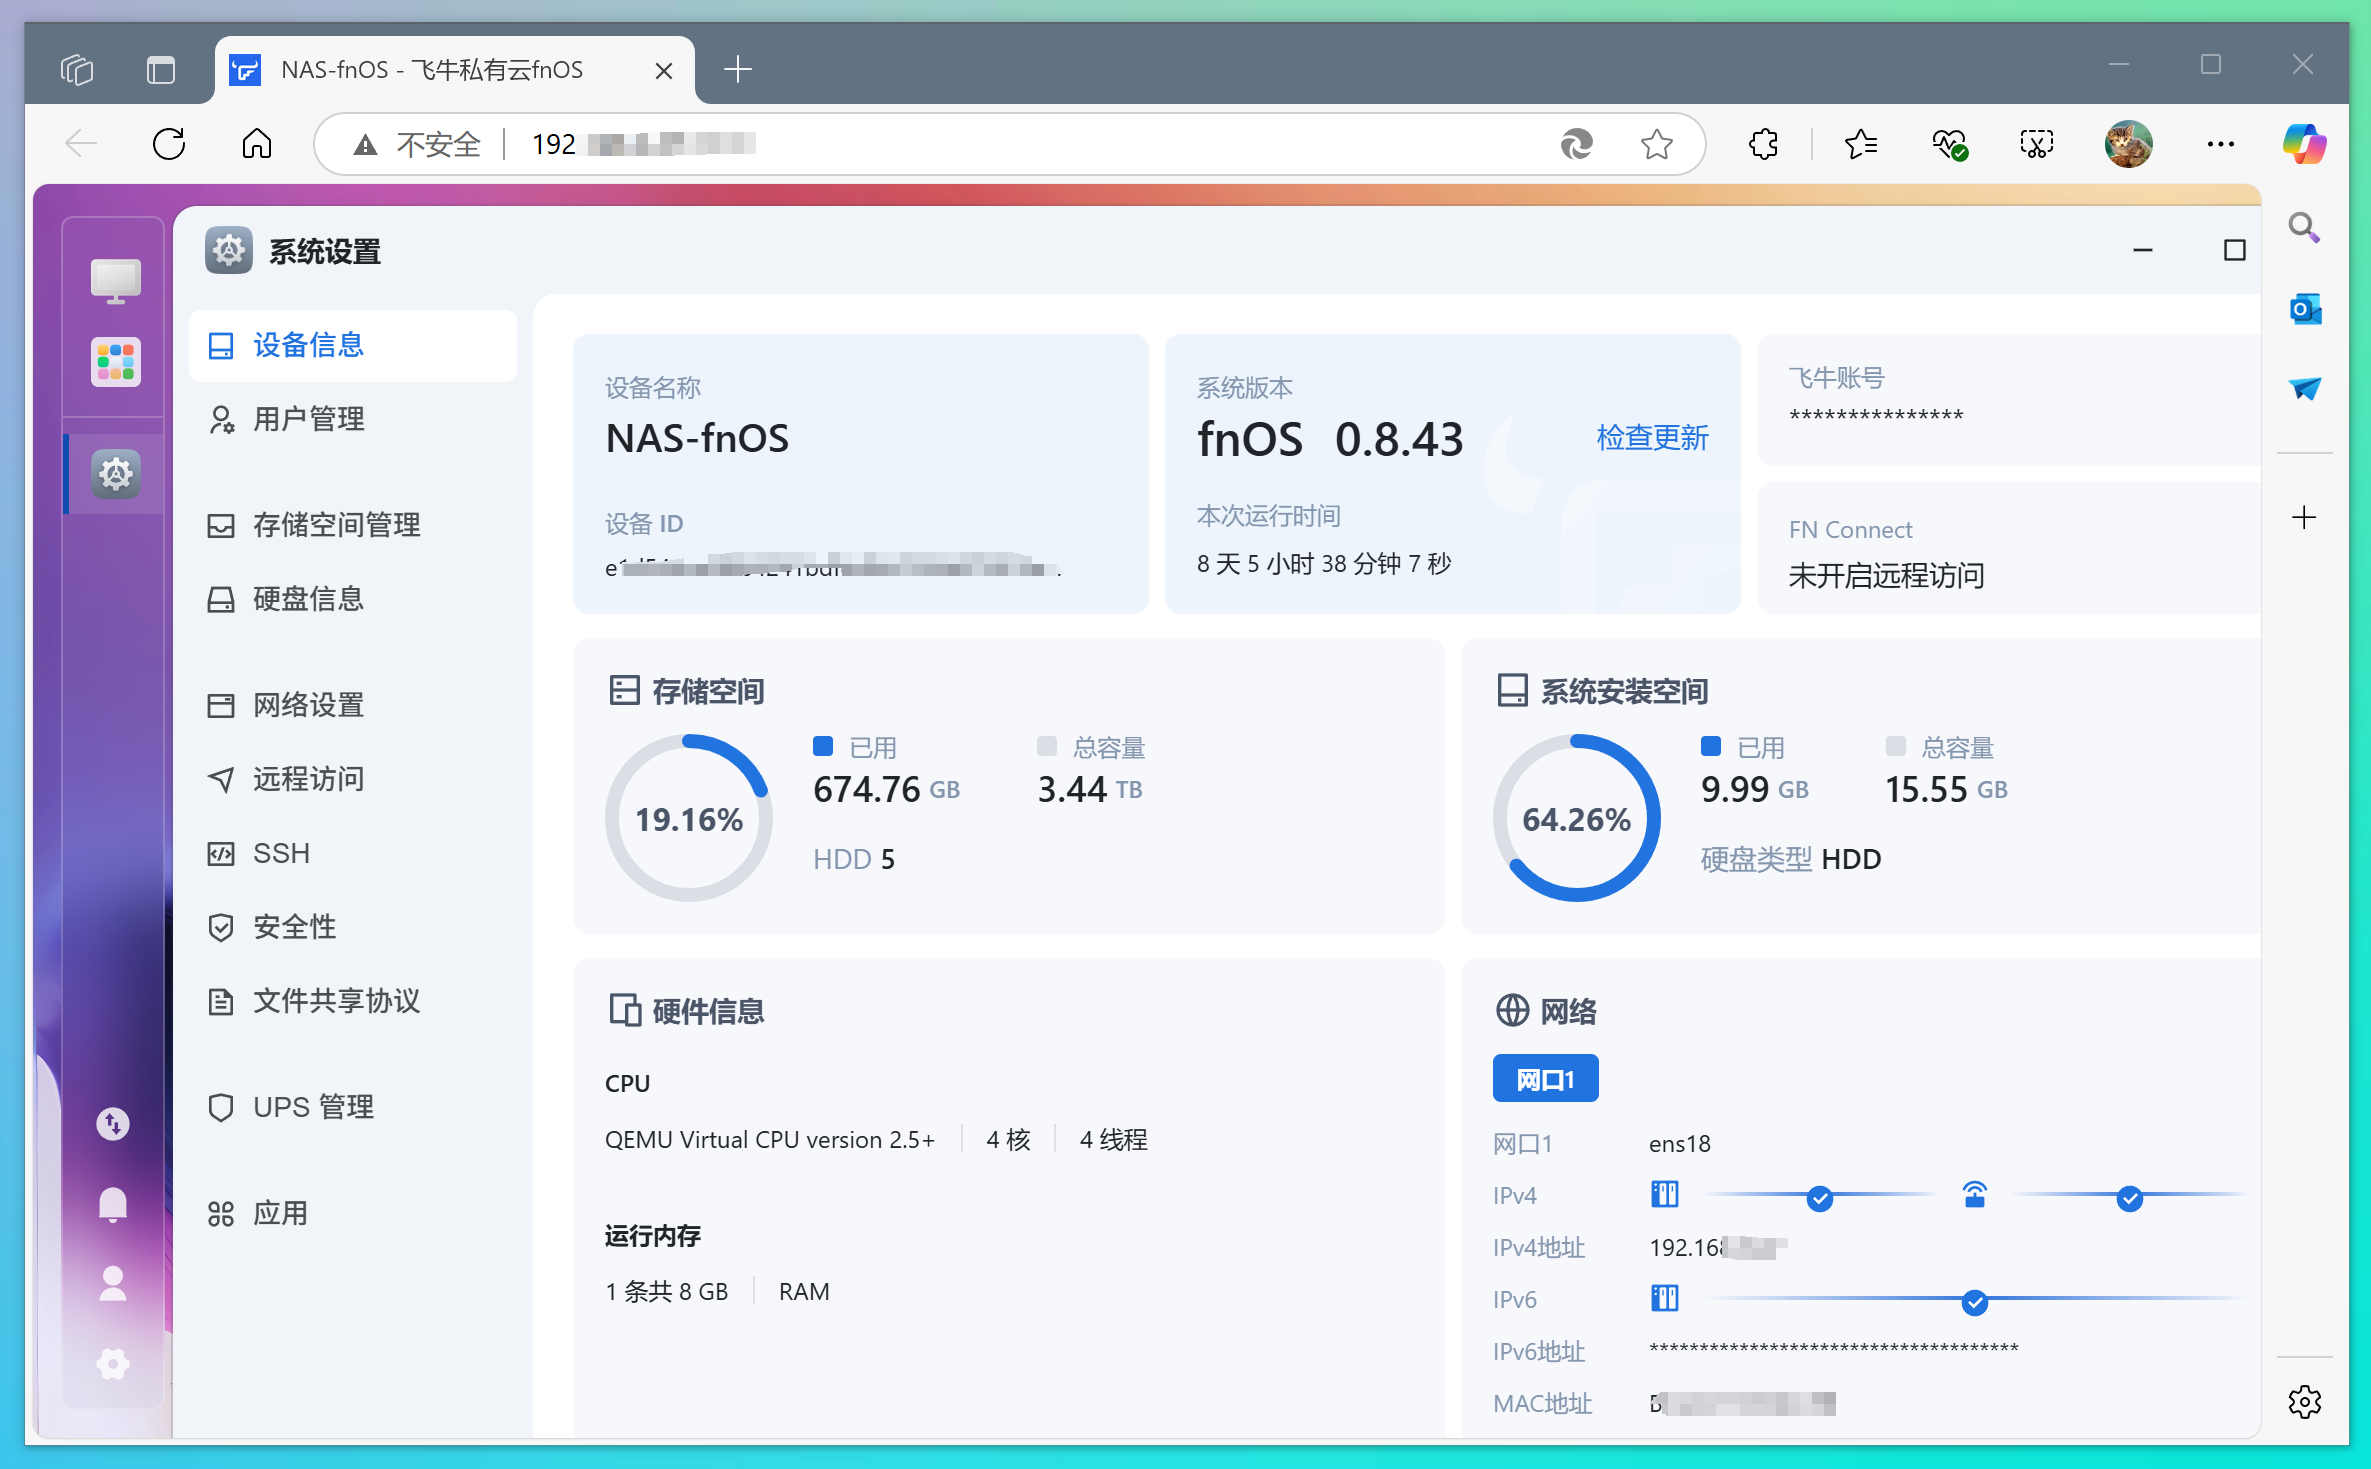The image size is (2371, 1469).
Task: Refresh the browser page
Action: (x=169, y=145)
